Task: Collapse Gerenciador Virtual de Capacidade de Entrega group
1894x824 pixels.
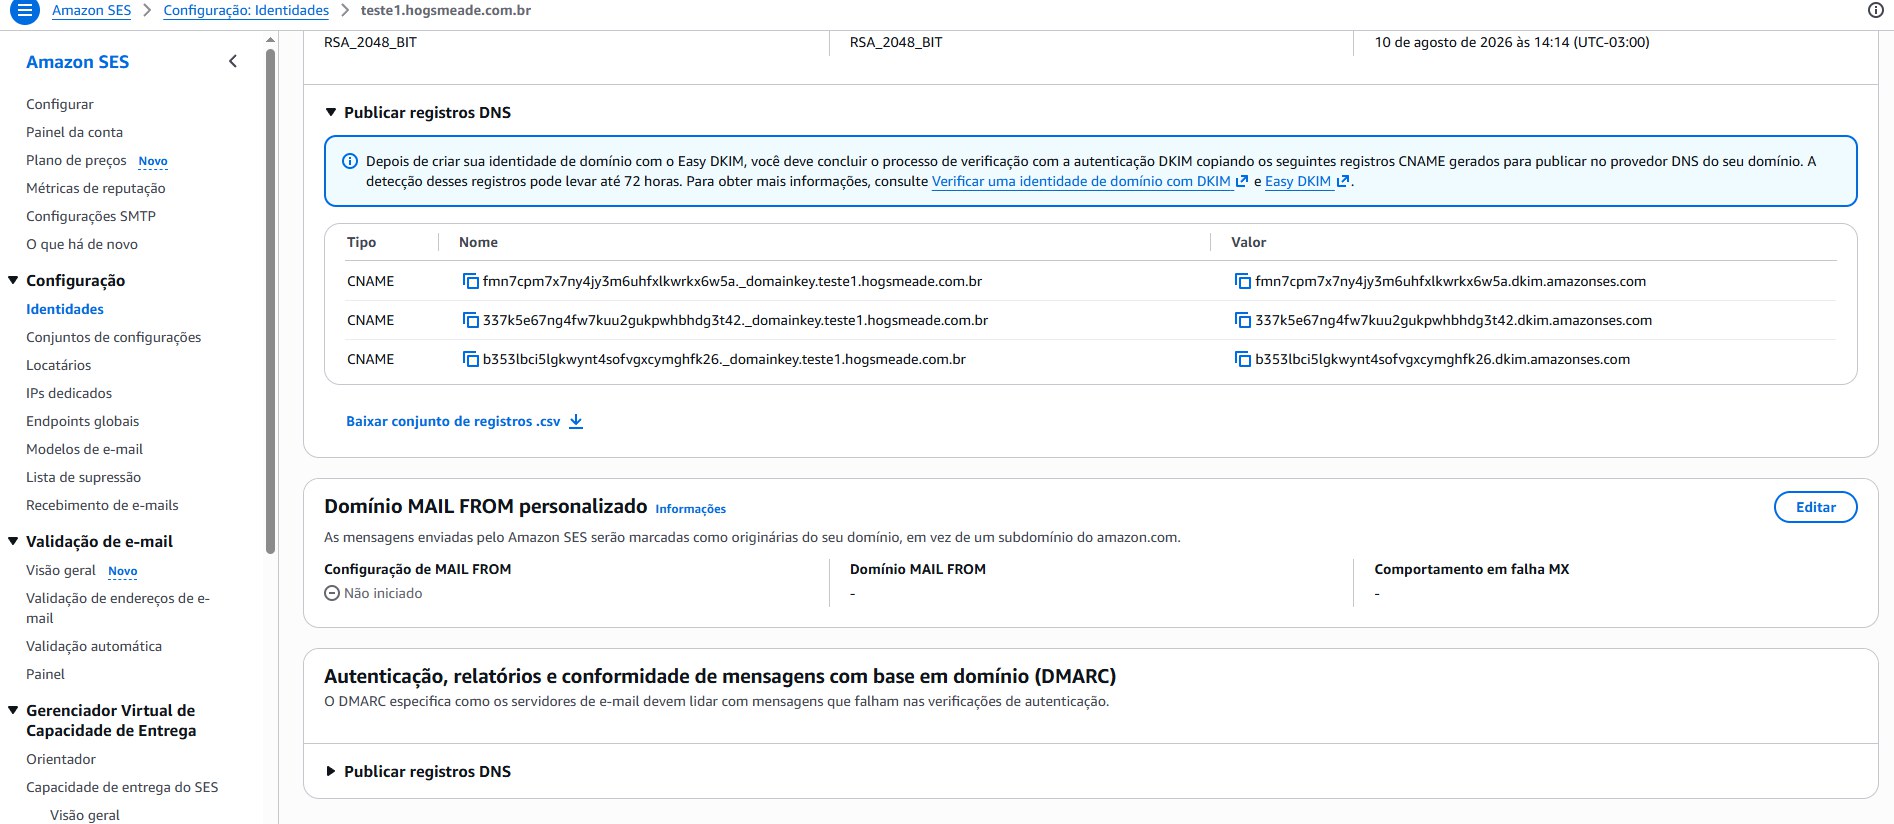Action: [x=13, y=711]
